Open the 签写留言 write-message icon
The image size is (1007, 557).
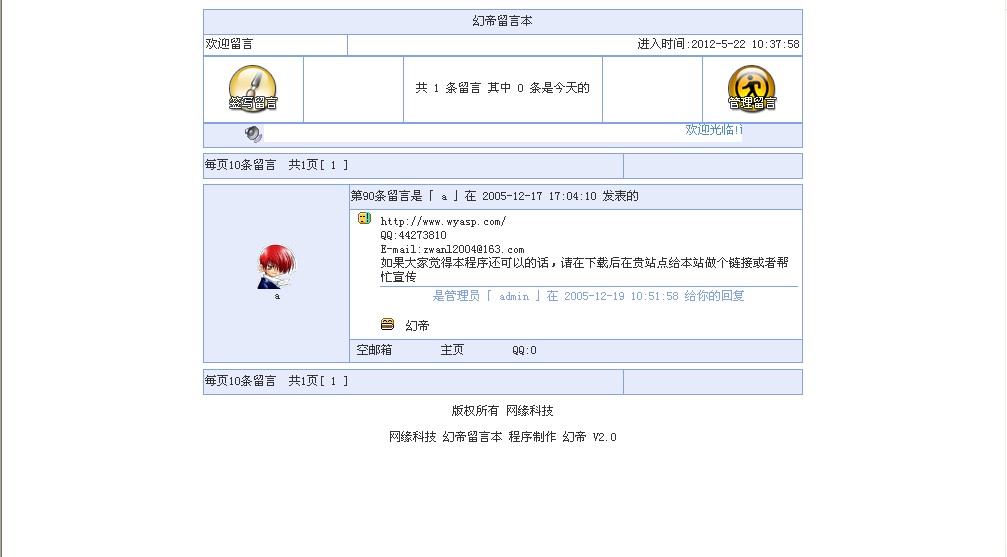click(x=253, y=89)
